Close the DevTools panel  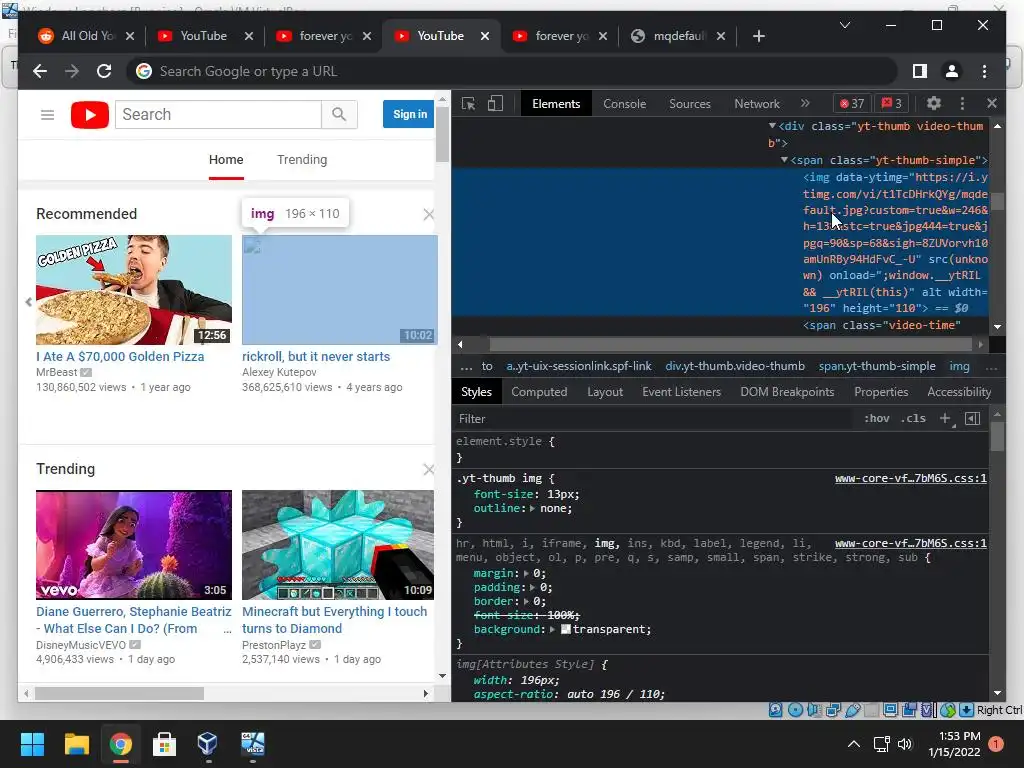tap(991, 103)
